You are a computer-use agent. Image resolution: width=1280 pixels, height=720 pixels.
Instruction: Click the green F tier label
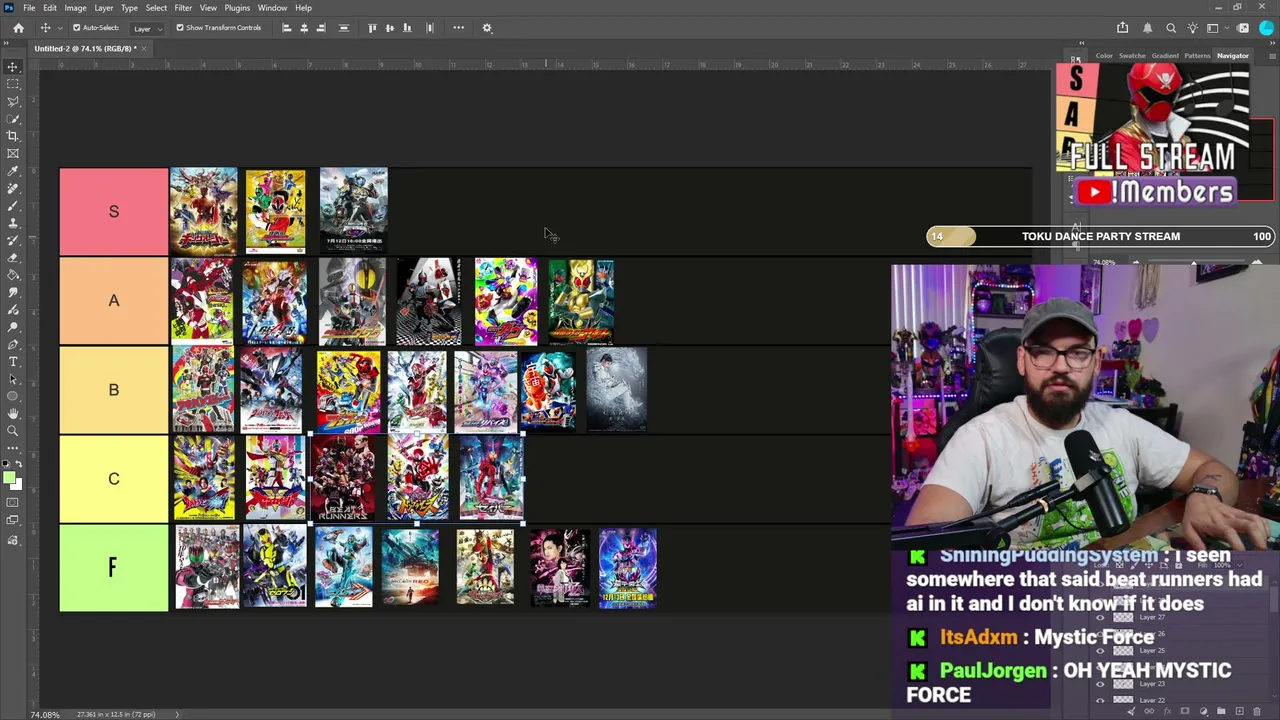click(114, 568)
